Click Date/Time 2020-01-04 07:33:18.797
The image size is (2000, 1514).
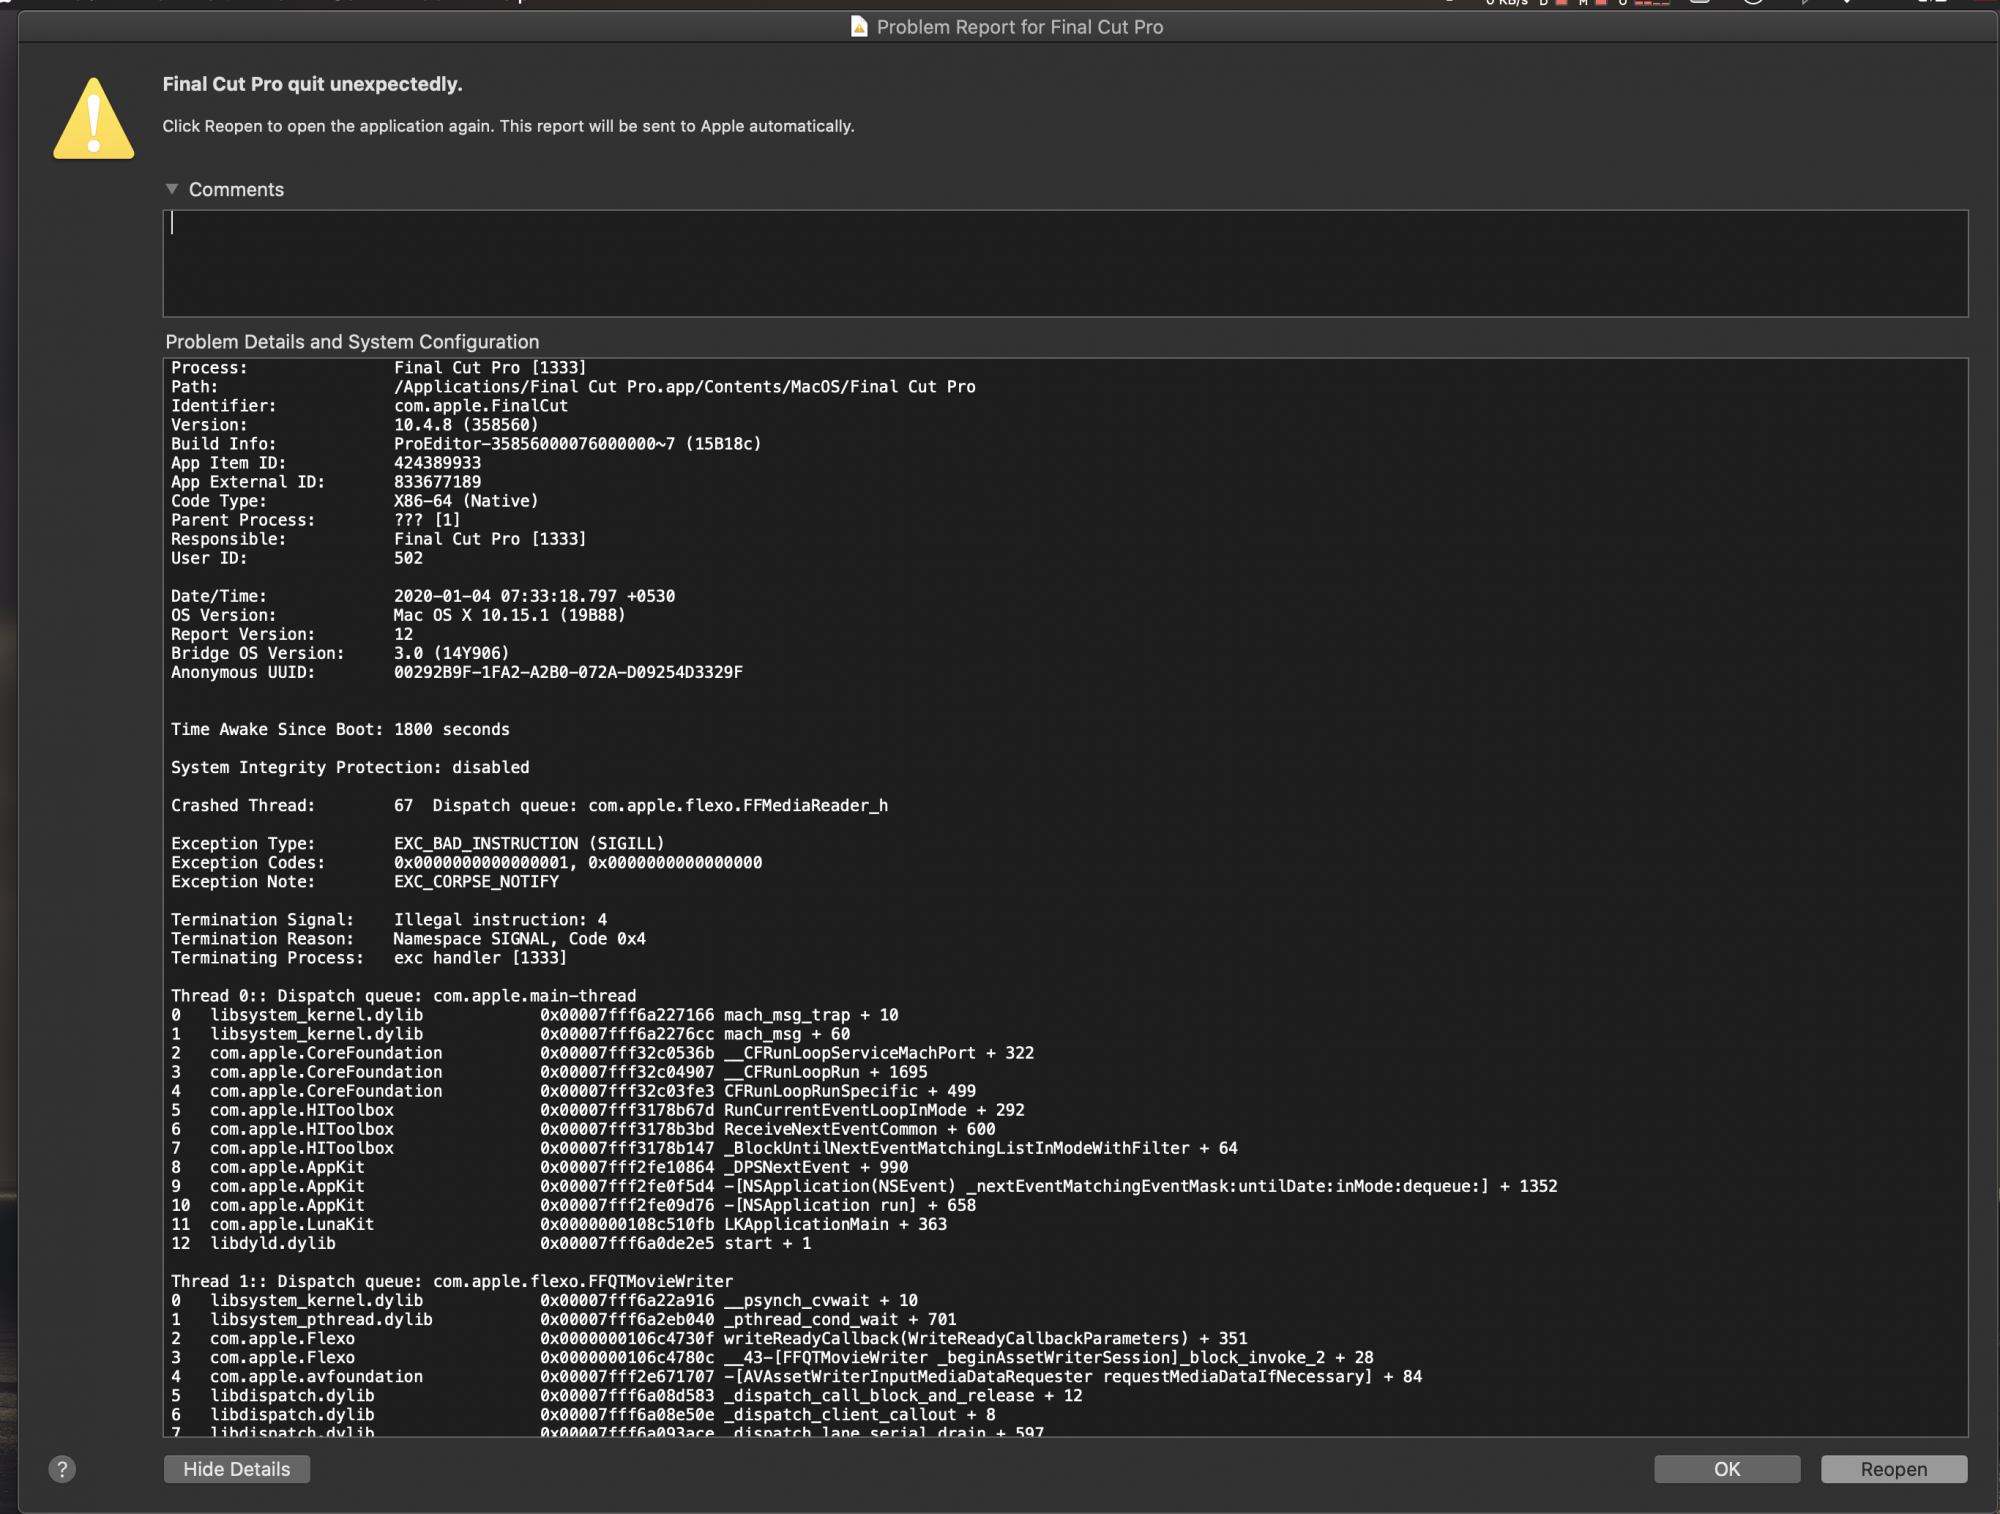click(x=534, y=596)
